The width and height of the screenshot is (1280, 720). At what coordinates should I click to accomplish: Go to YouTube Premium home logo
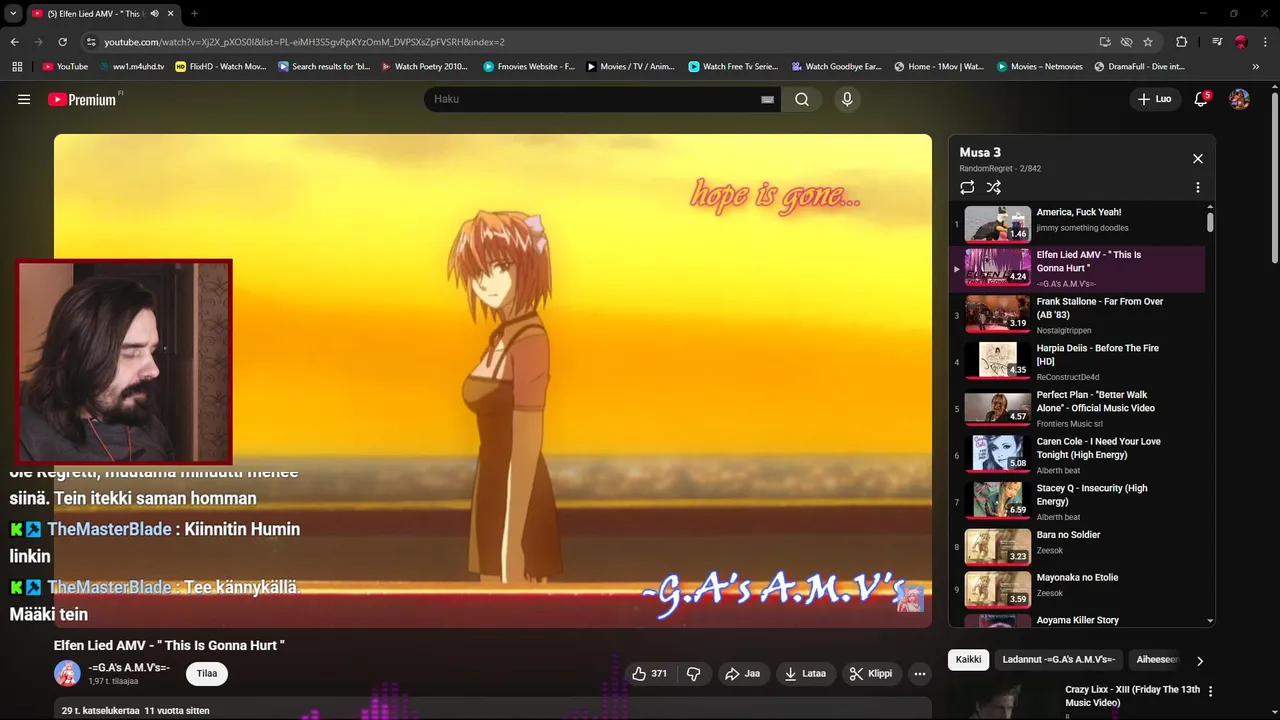(82, 99)
